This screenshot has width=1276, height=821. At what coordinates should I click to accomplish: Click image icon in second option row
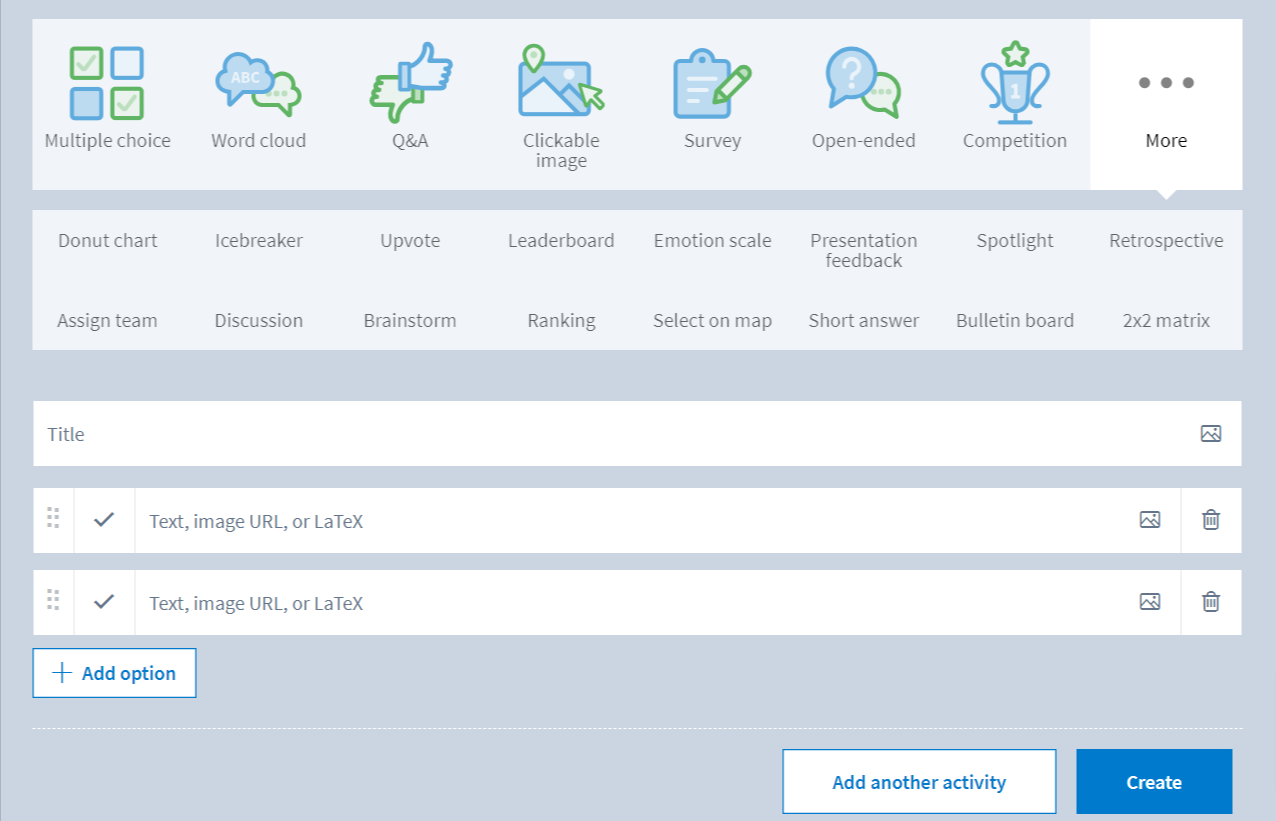coord(1150,602)
